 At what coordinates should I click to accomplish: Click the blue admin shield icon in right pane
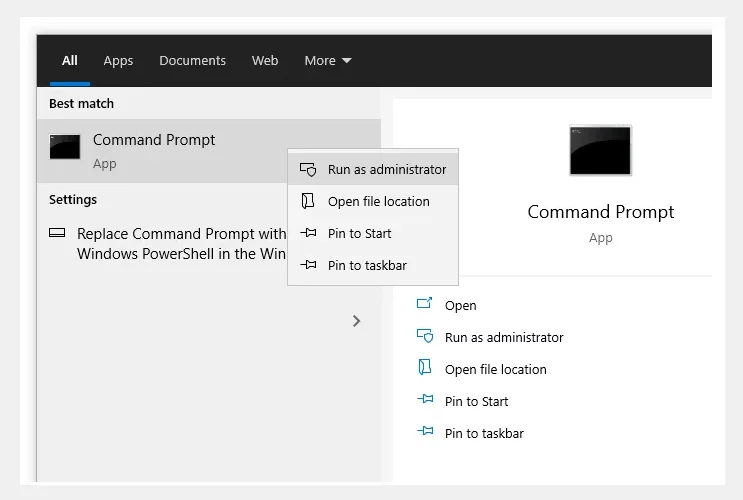point(425,336)
